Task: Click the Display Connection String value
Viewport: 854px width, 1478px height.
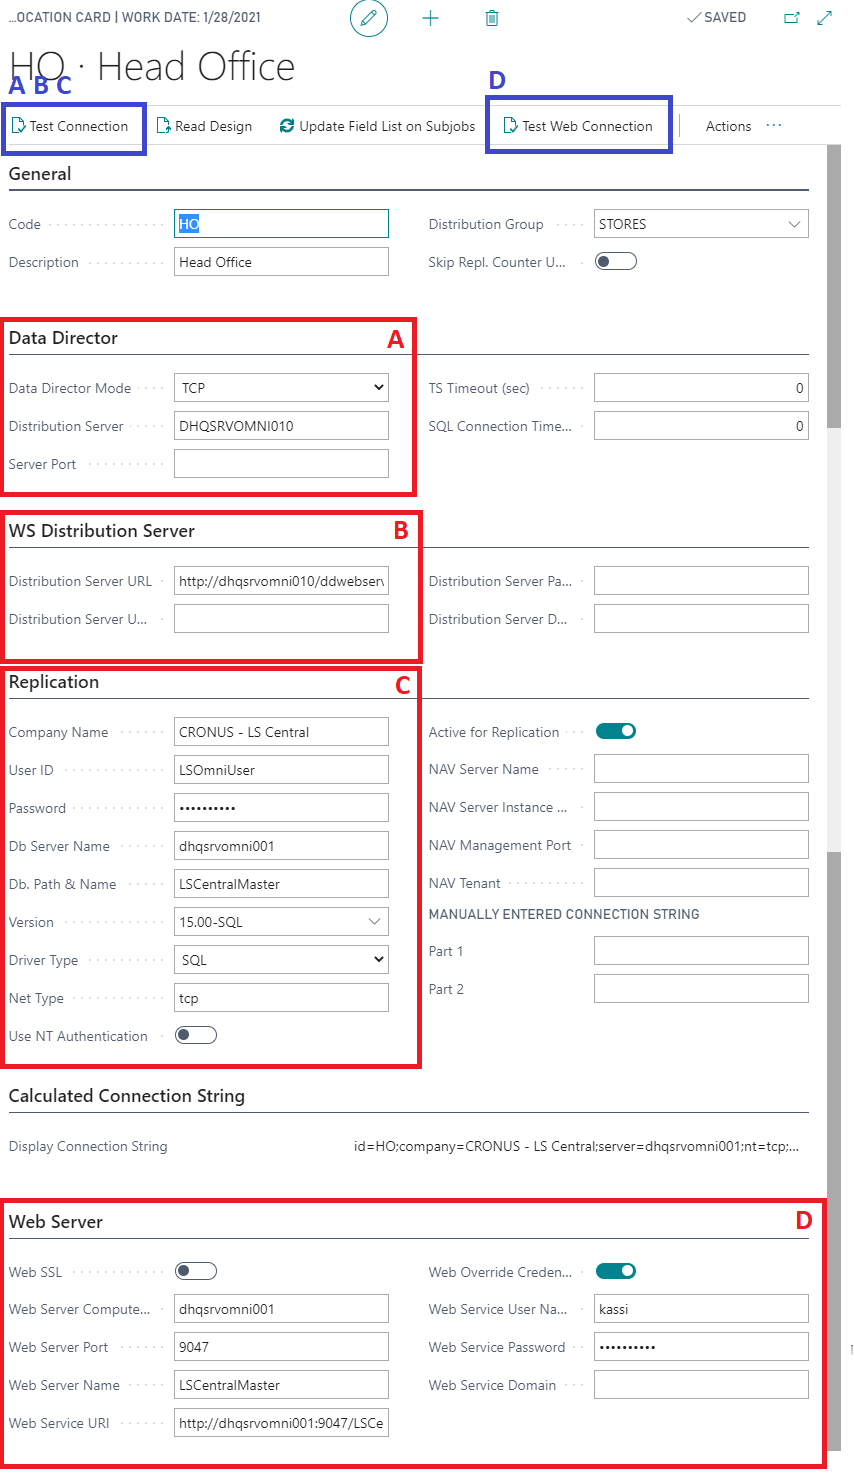Action: click(x=576, y=1147)
